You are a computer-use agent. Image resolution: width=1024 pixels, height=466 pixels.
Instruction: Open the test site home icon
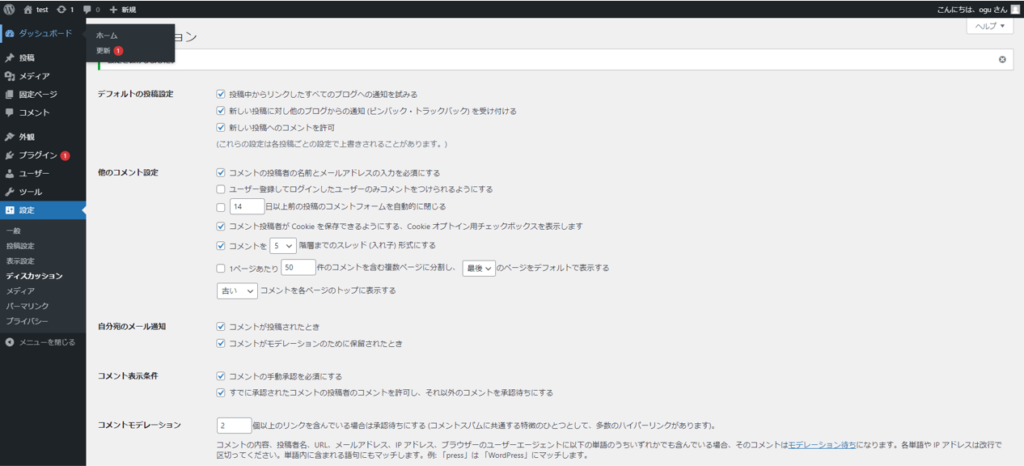[x=27, y=10]
